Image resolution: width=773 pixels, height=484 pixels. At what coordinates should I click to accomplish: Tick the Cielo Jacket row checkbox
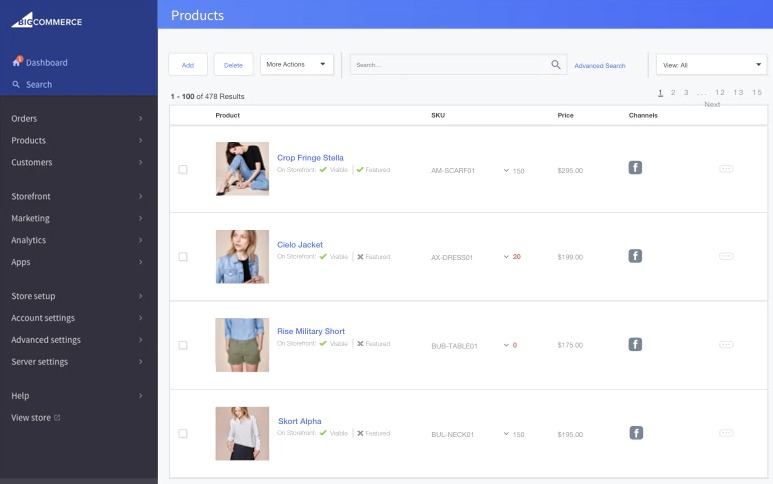[183, 257]
